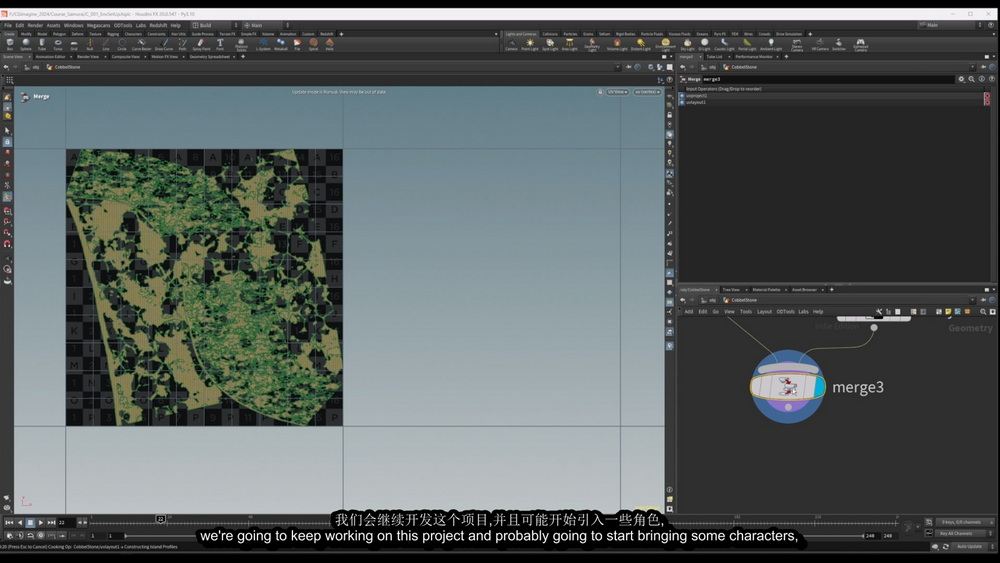Open the Megascans menu
Image resolution: width=1000 pixels, height=563 pixels.
[x=98, y=26]
